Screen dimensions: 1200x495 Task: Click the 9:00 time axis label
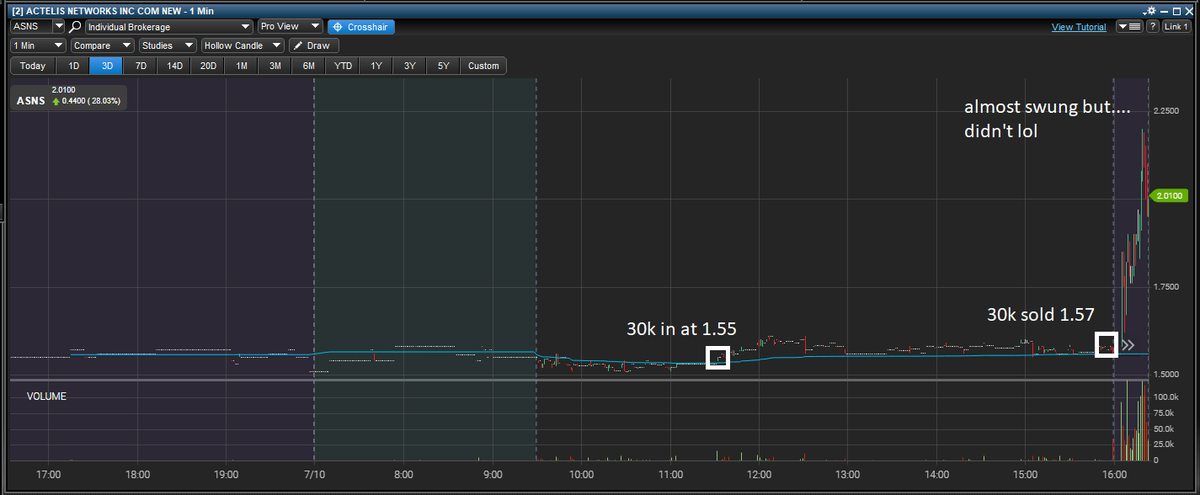[x=492, y=474]
